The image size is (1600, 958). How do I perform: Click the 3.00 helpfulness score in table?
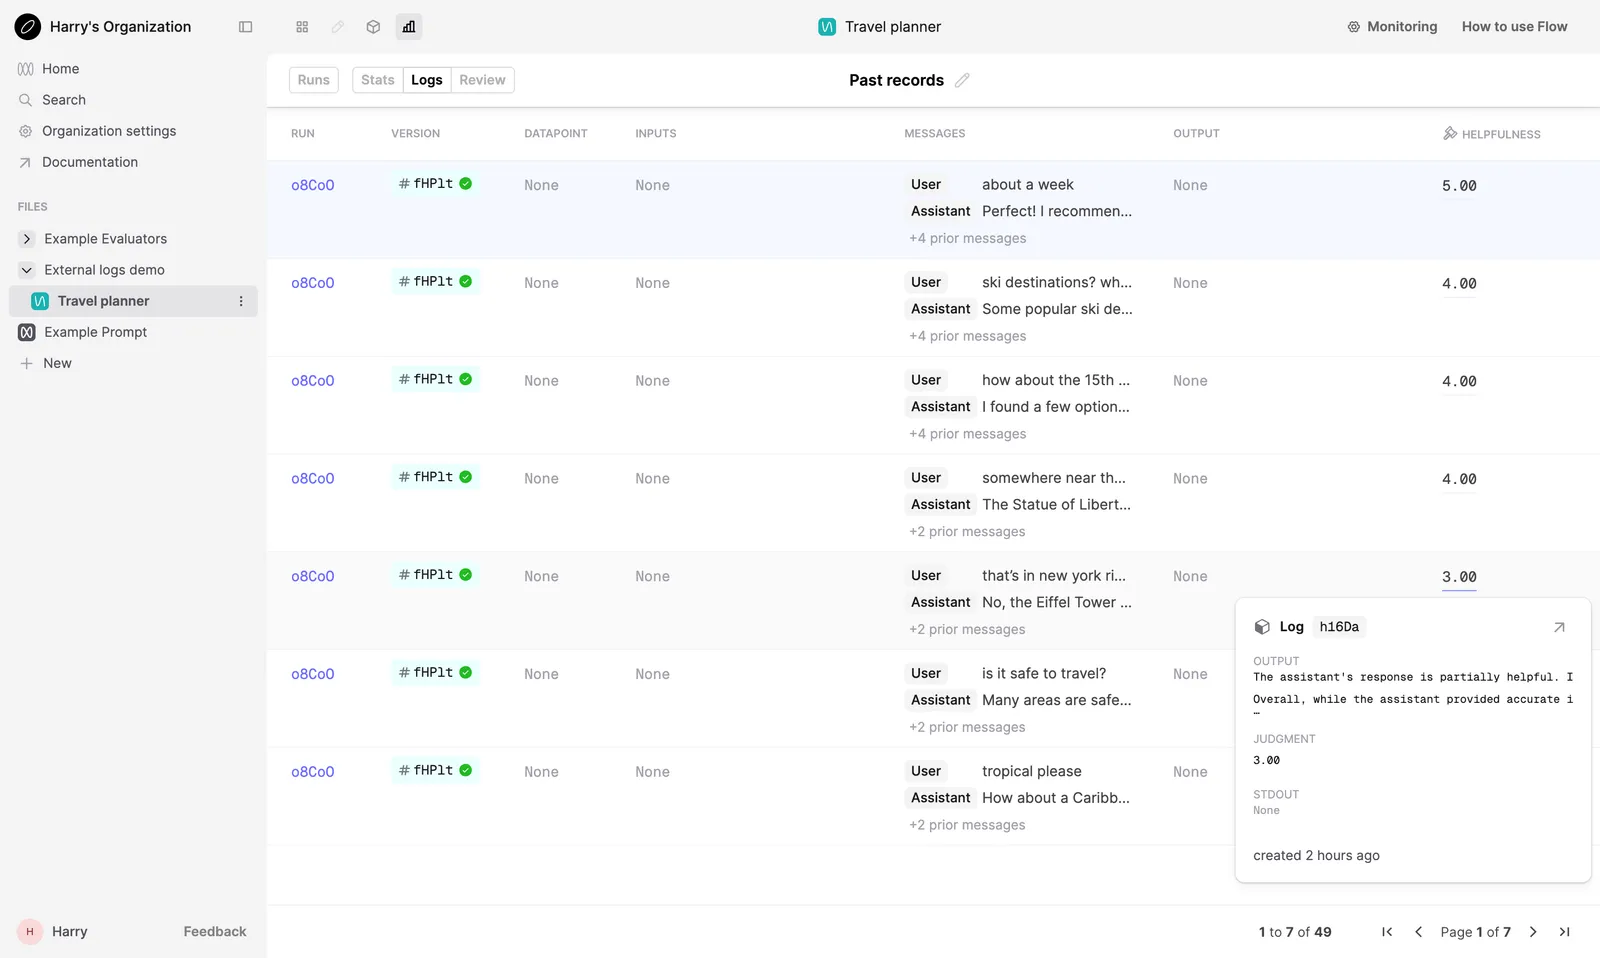coord(1459,577)
